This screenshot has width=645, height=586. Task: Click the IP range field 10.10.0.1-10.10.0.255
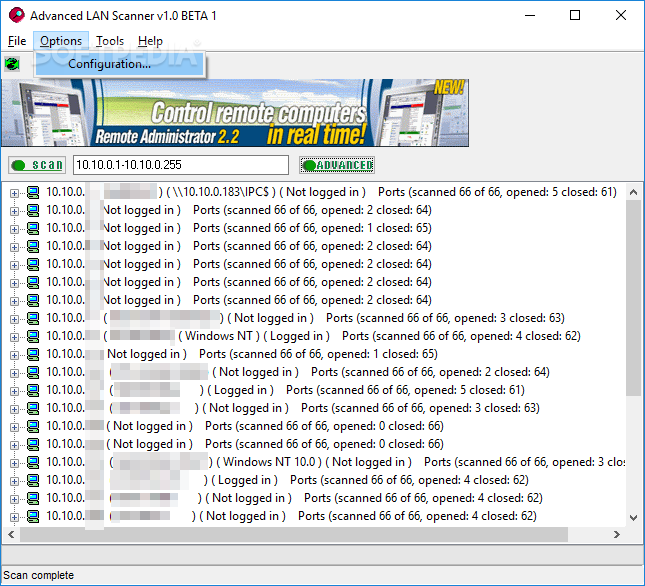pos(181,165)
